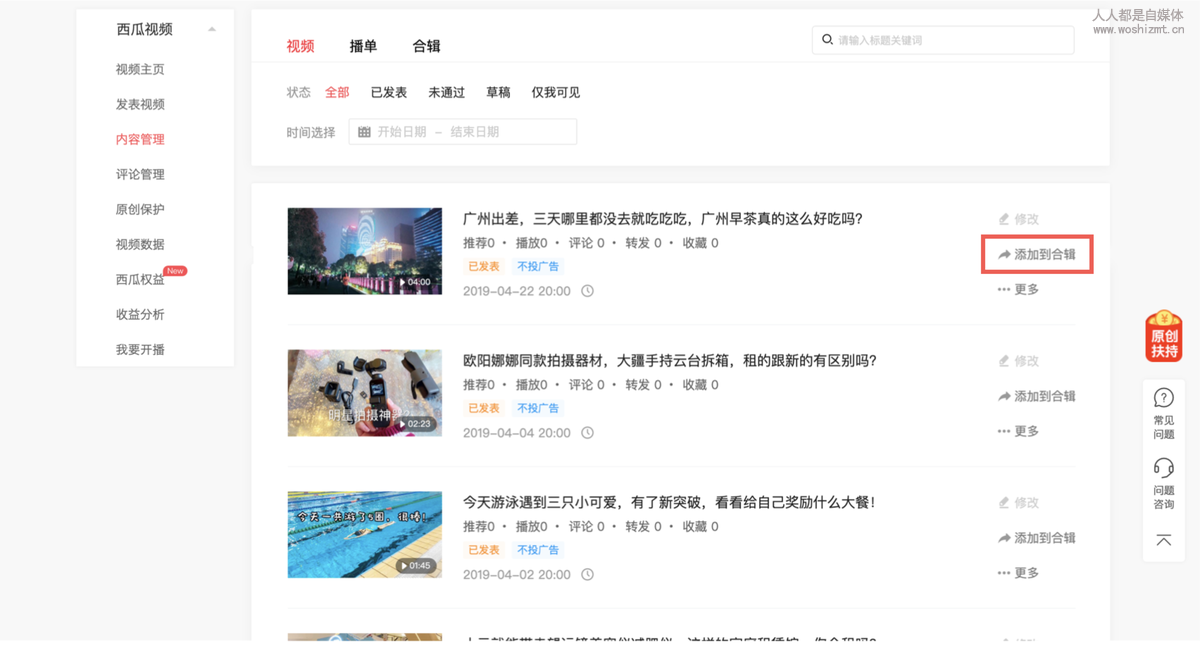Open the 今天游泳 video thumbnail
This screenshot has width=1200, height=645.
coord(365,535)
